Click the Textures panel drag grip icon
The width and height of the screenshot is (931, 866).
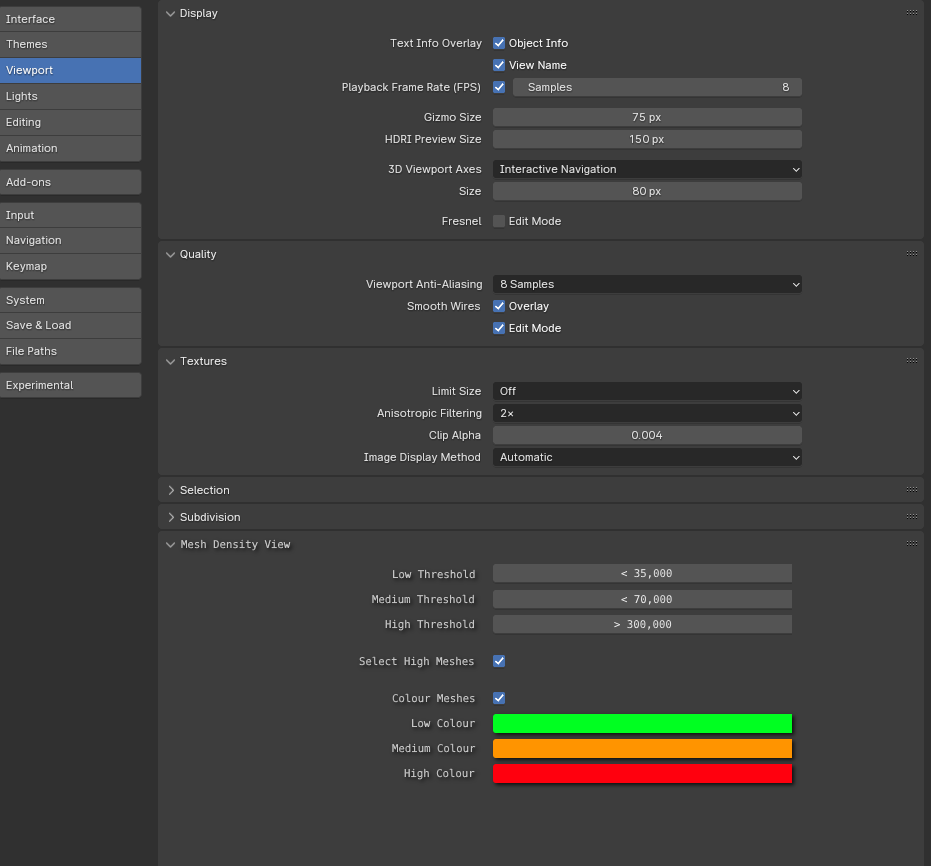[x=912, y=360]
